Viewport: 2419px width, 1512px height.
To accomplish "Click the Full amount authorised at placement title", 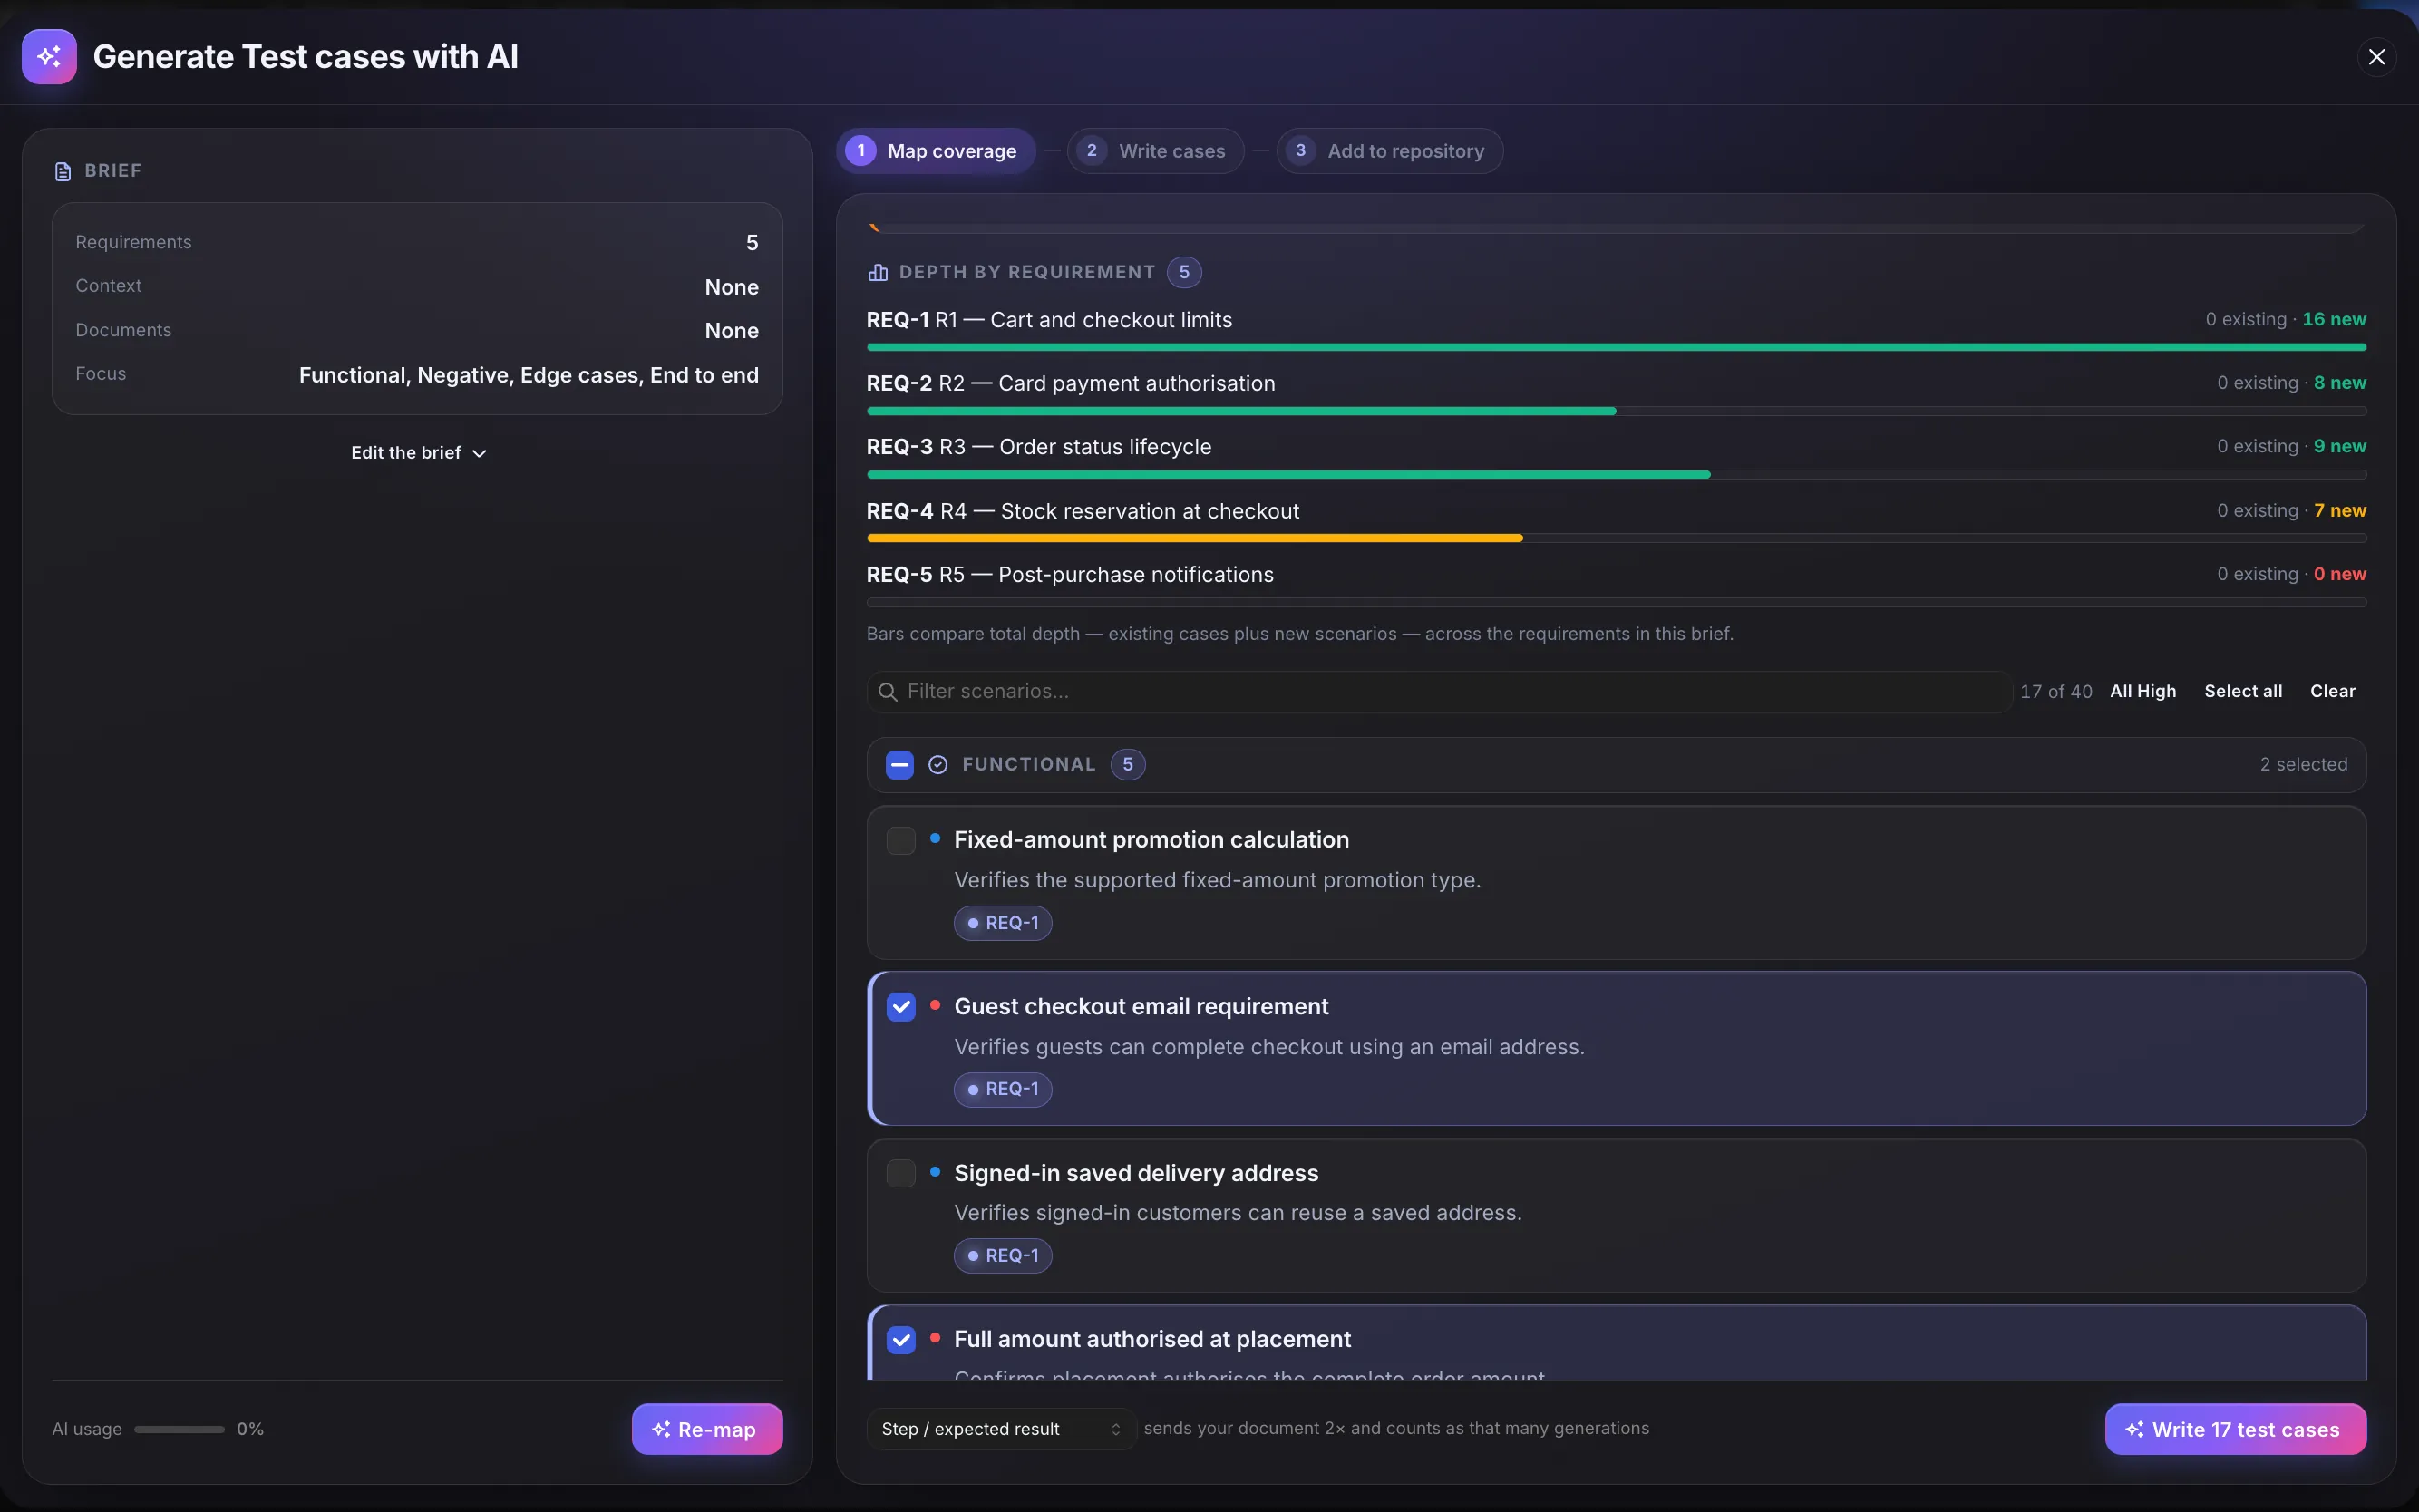I will pyautogui.click(x=1152, y=1340).
